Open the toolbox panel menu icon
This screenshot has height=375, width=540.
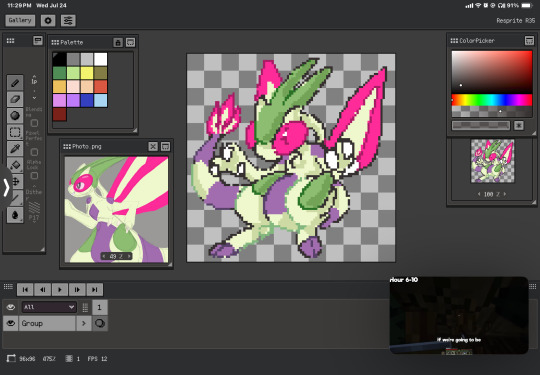38,41
